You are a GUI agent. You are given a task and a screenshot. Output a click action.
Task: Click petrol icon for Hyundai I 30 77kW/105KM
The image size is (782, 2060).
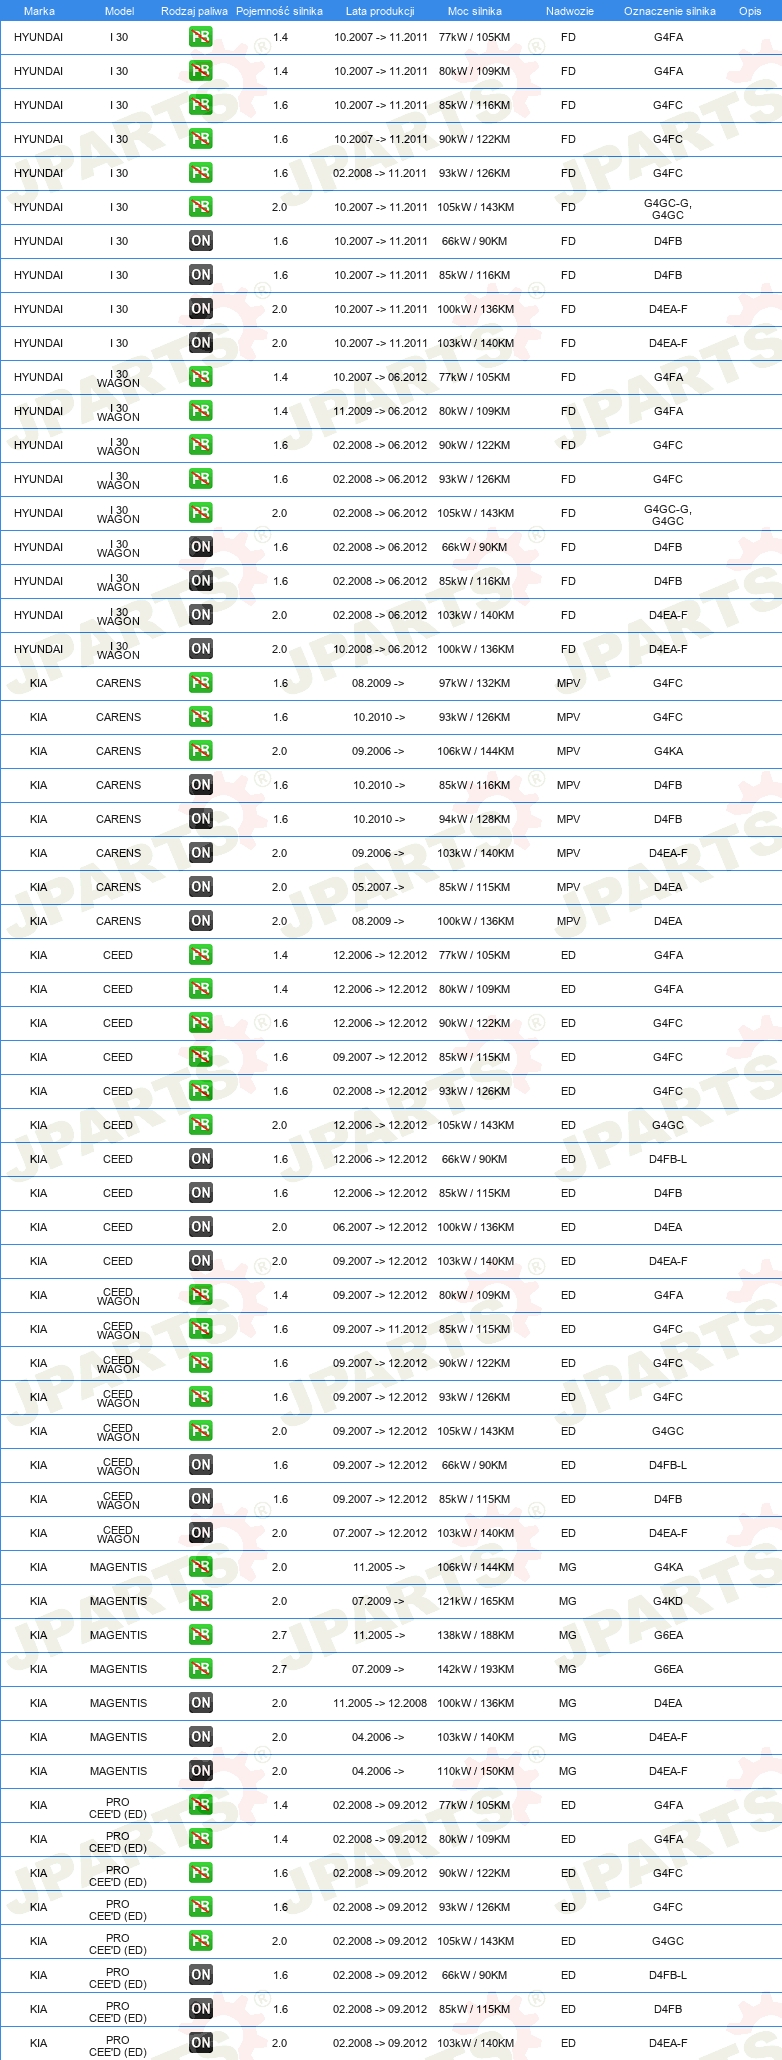tap(200, 37)
